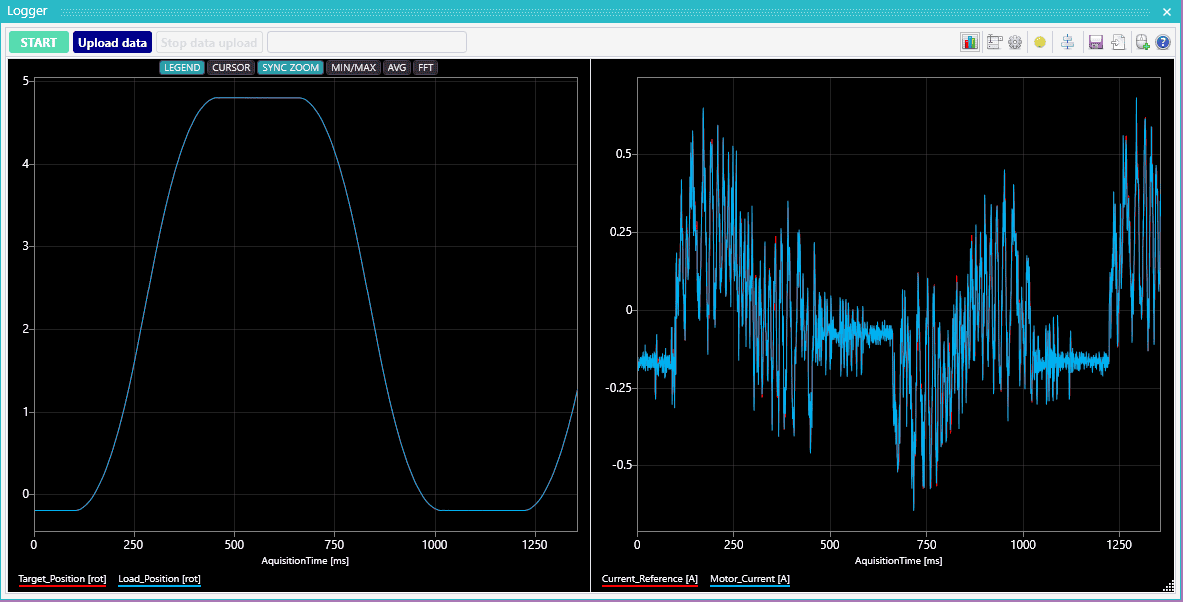
Task: Click the yellow status indicator icon
Action: tap(1040, 42)
